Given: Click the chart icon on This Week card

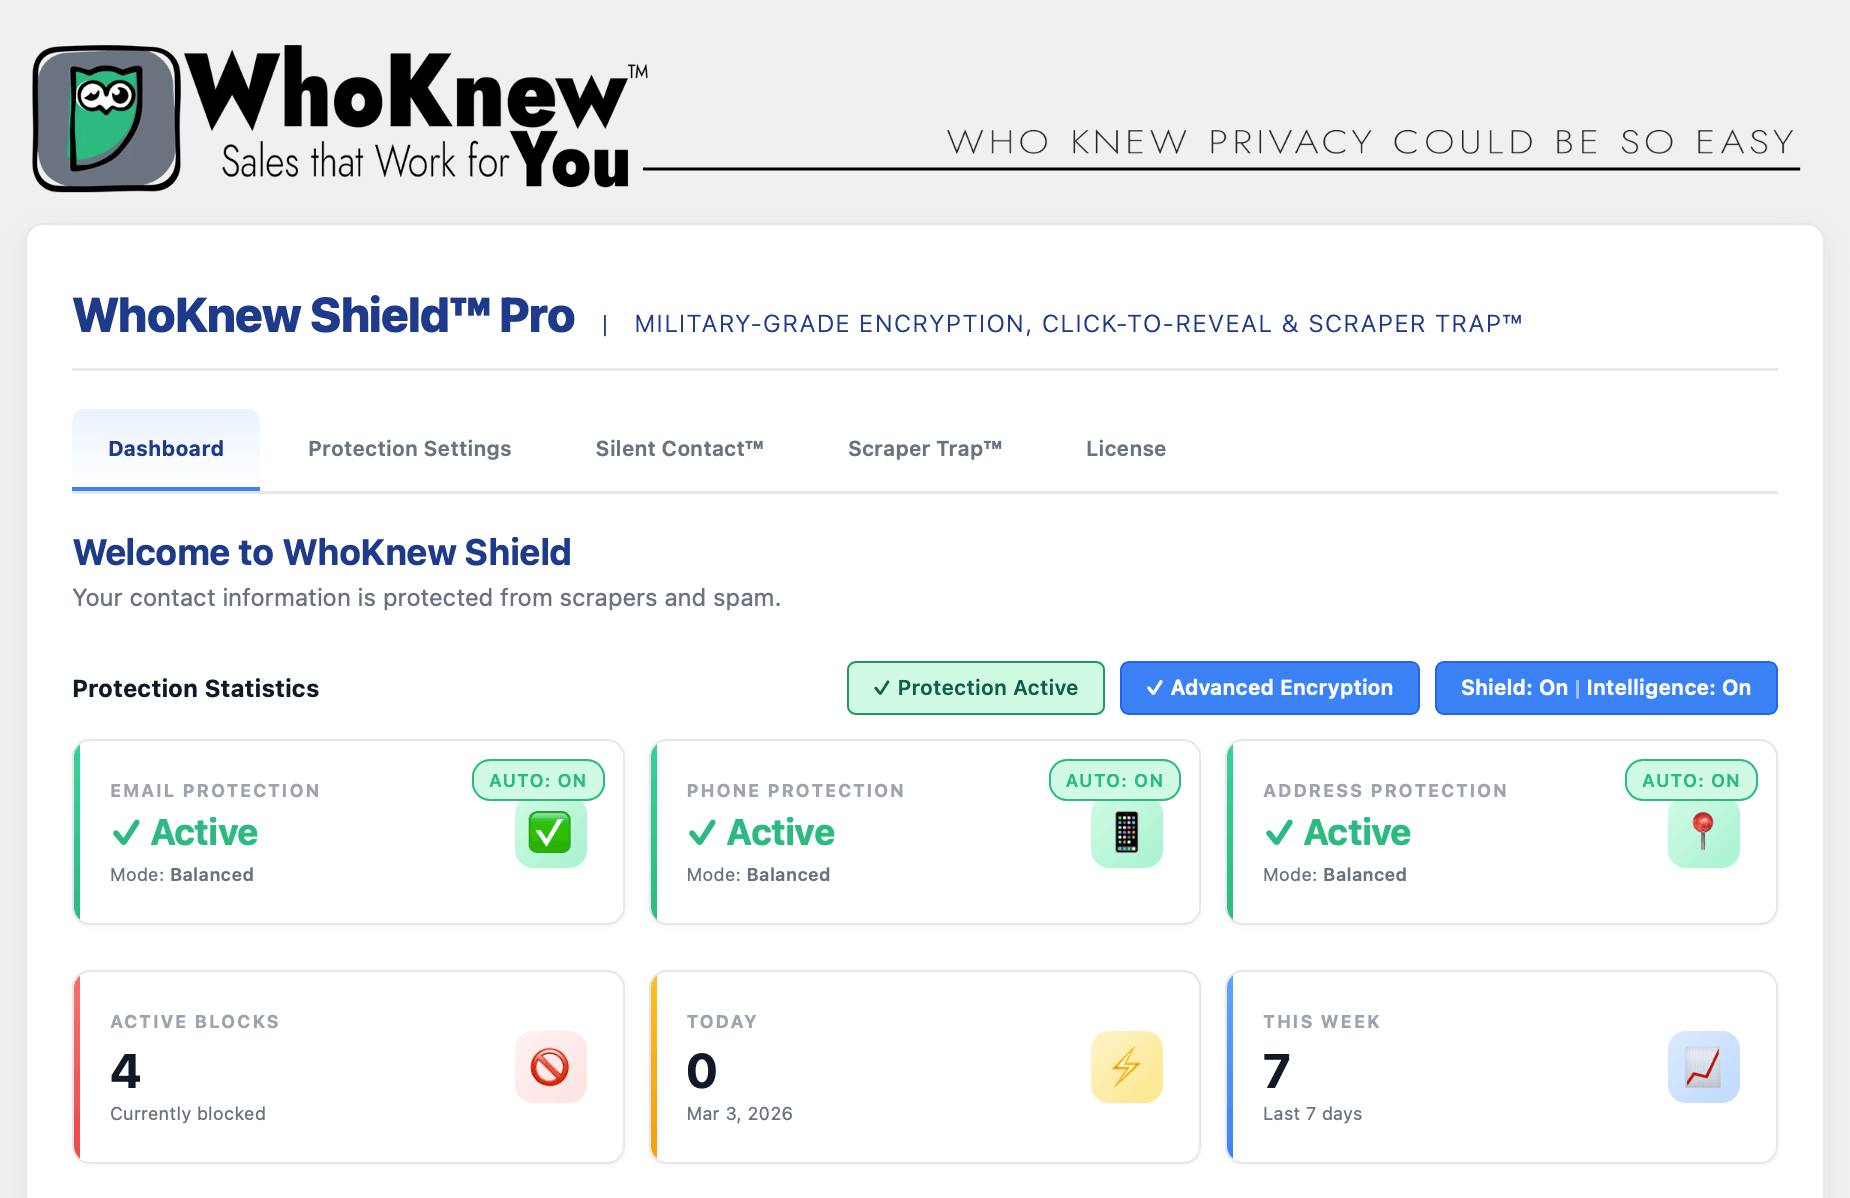Looking at the screenshot, I should click(x=1703, y=1067).
